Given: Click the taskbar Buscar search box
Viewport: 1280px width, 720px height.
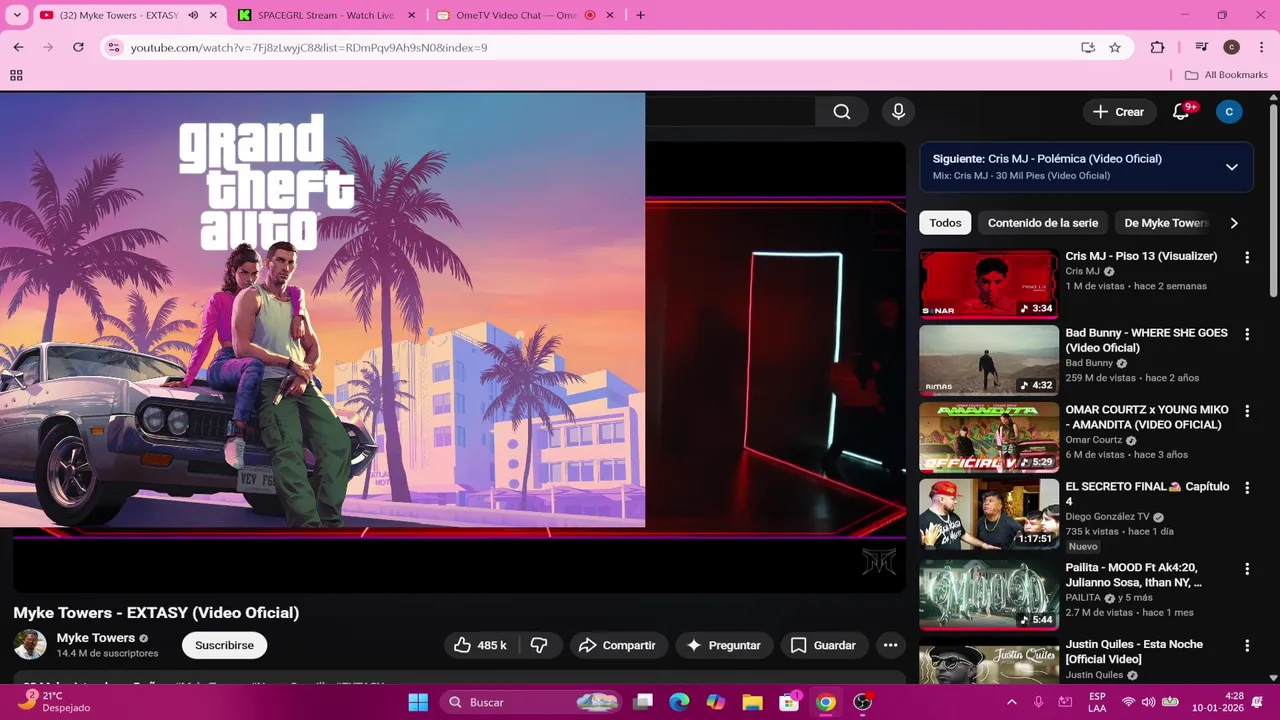Looking at the screenshot, I should click(x=532, y=702).
